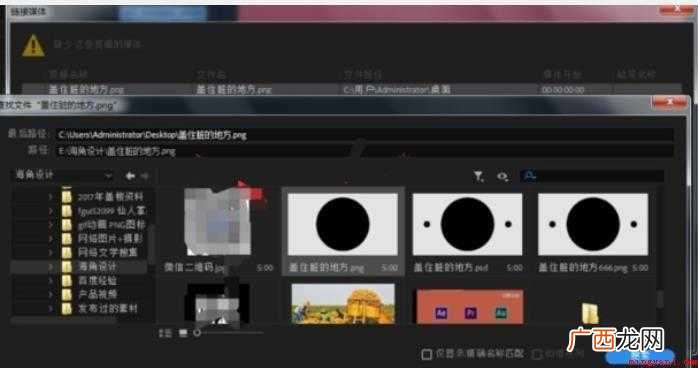Click the thumbnail grid vertical scrollbar
This screenshot has height=368, width=698.
pos(660,299)
